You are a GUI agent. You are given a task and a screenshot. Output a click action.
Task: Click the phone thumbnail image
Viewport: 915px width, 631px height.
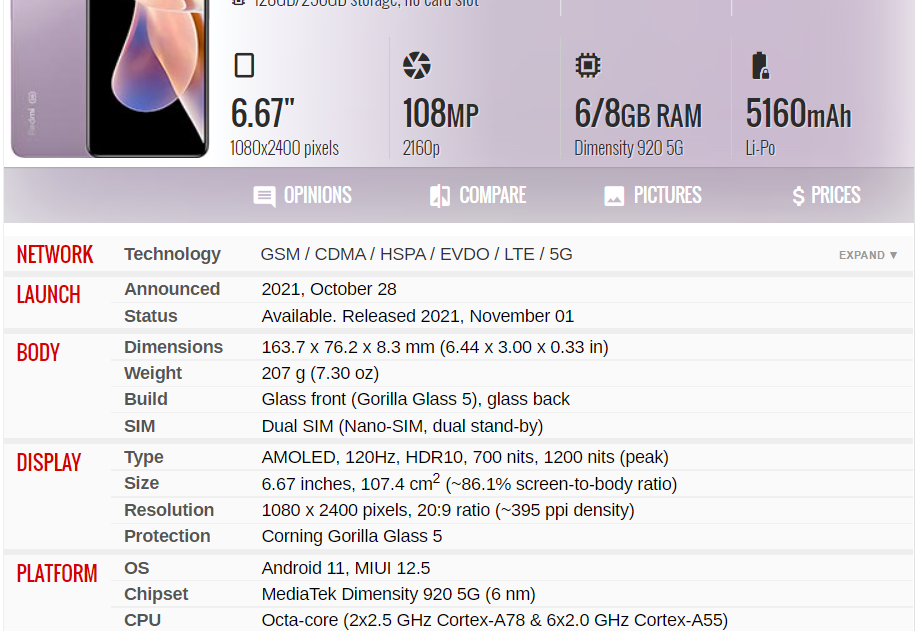[110, 79]
